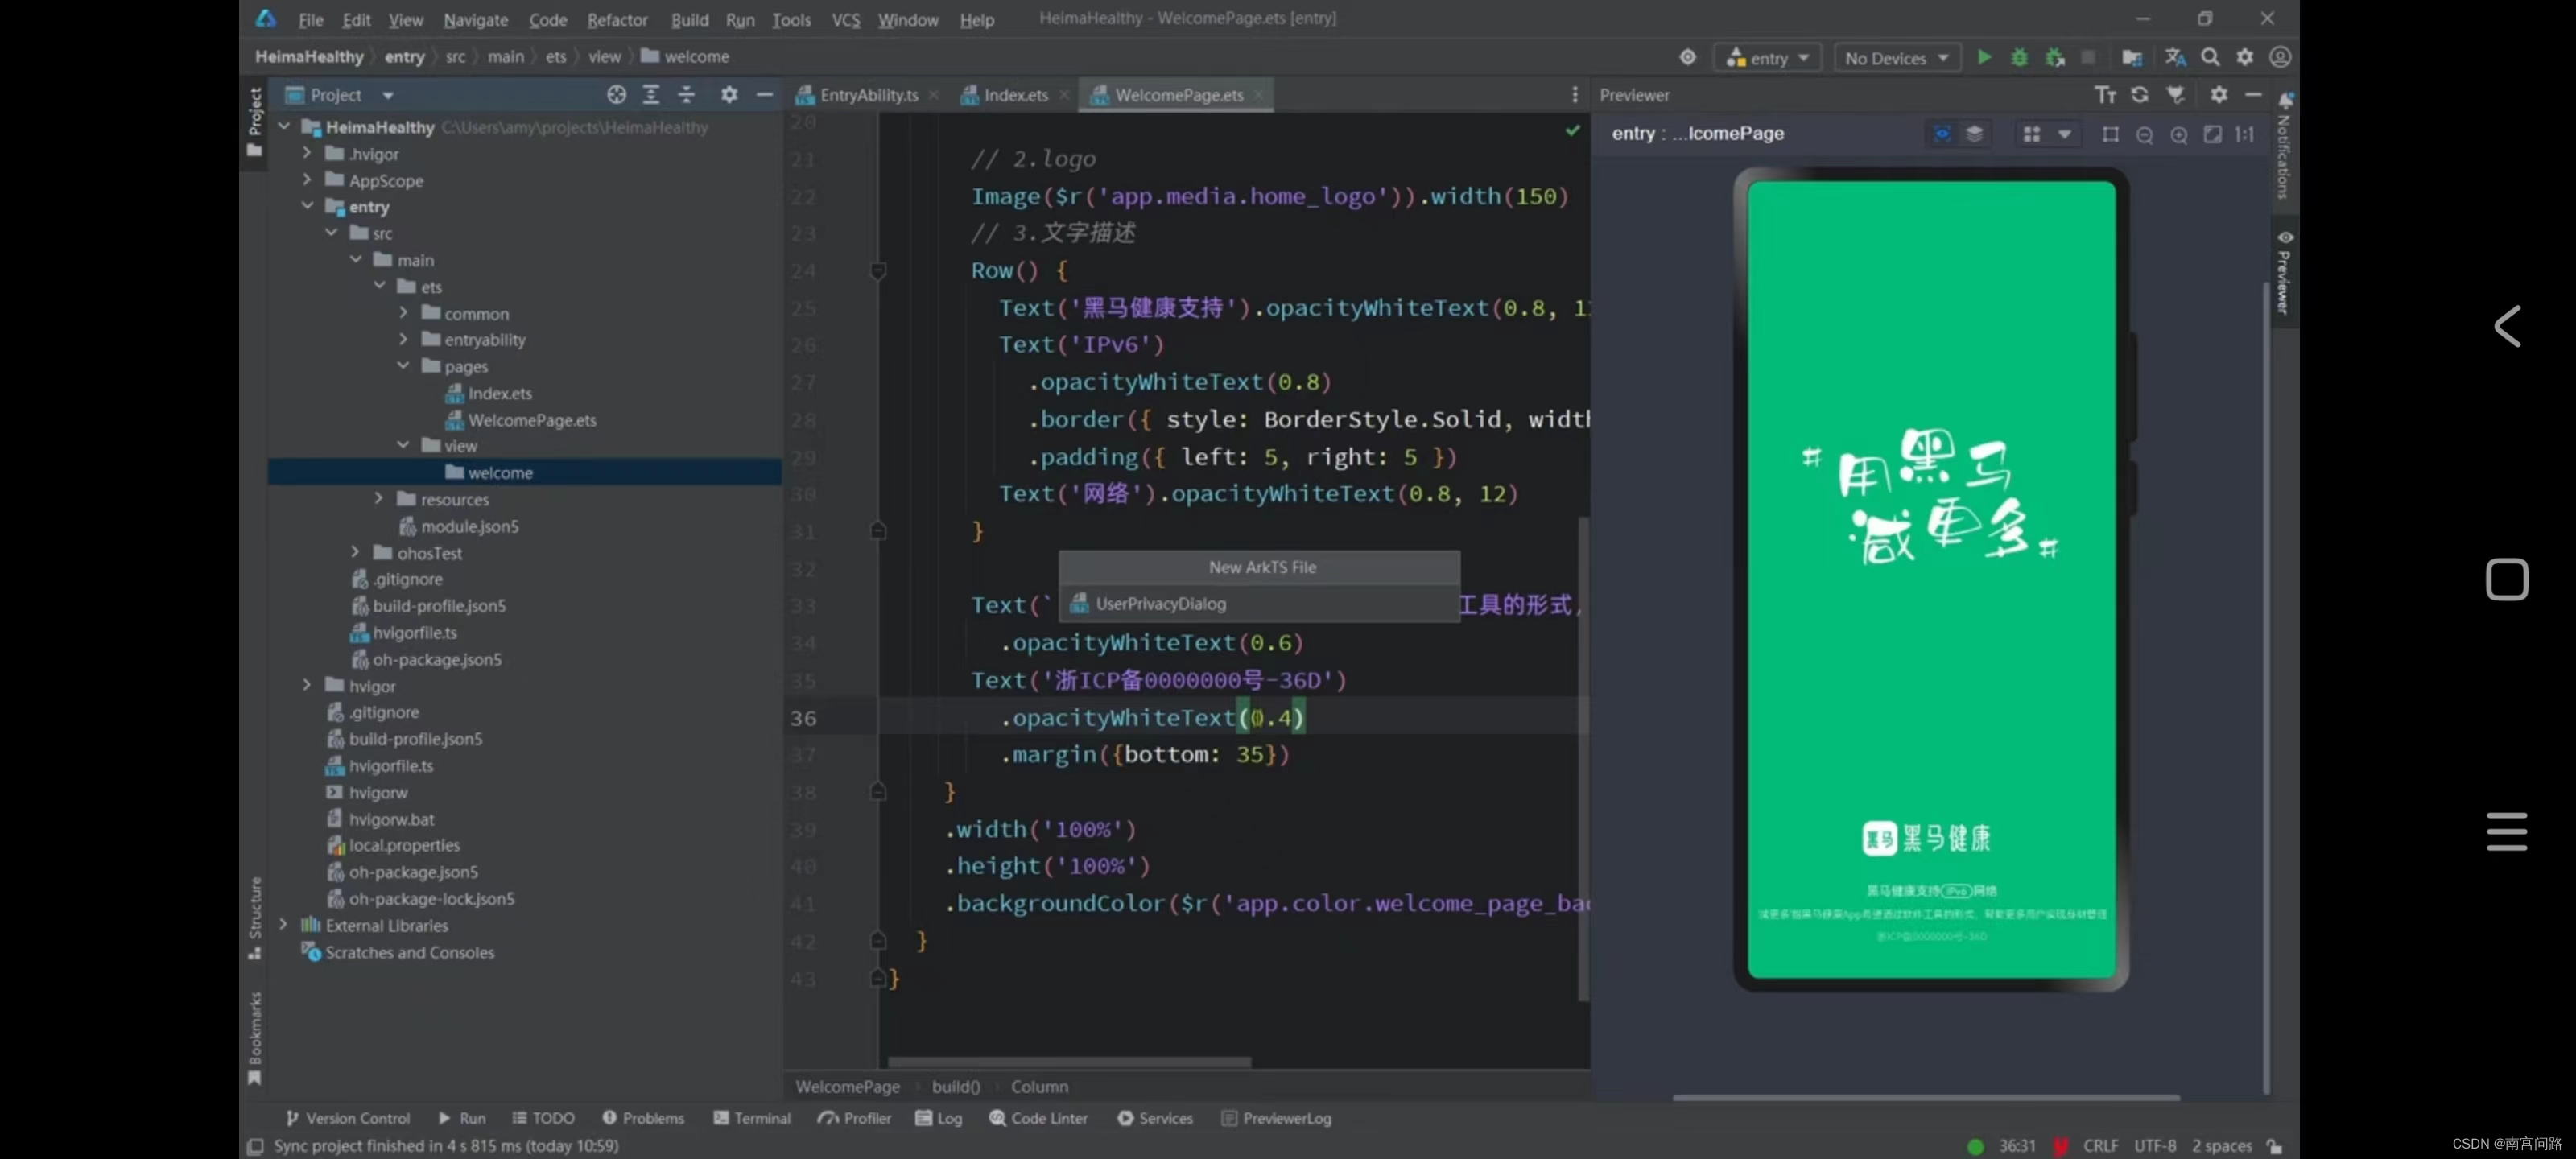
Task: Close the WelcomePage.ets tab
Action: 1258,95
